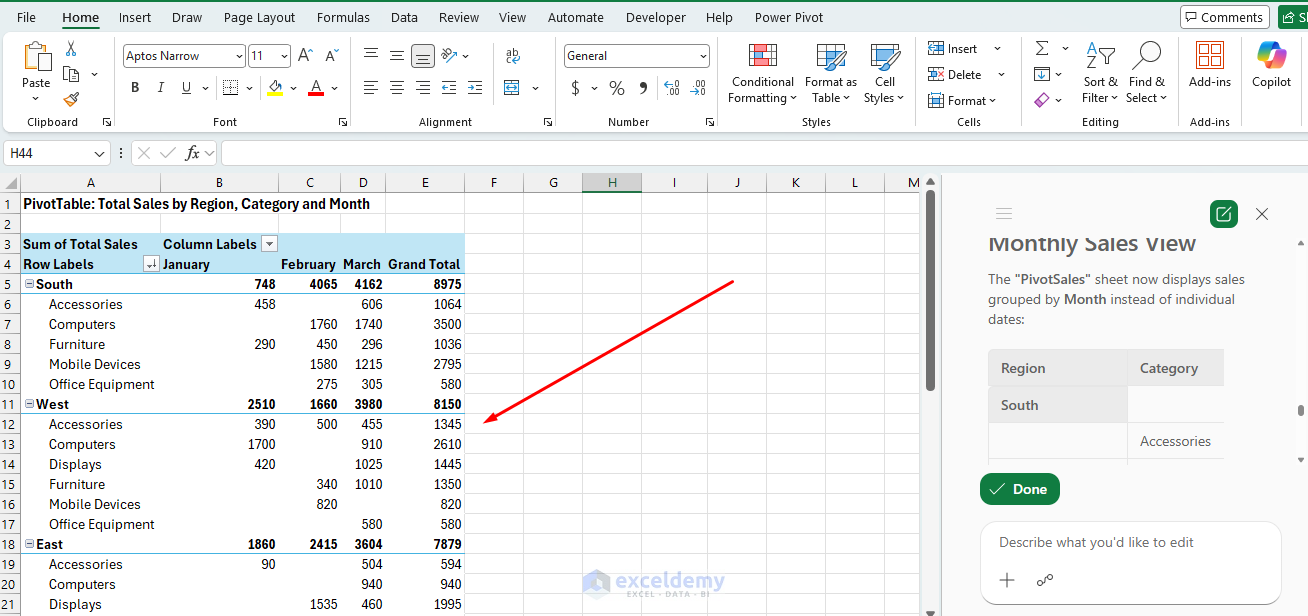Collapse the South region group
Screen dimensions: 1308x616
tap(29, 284)
